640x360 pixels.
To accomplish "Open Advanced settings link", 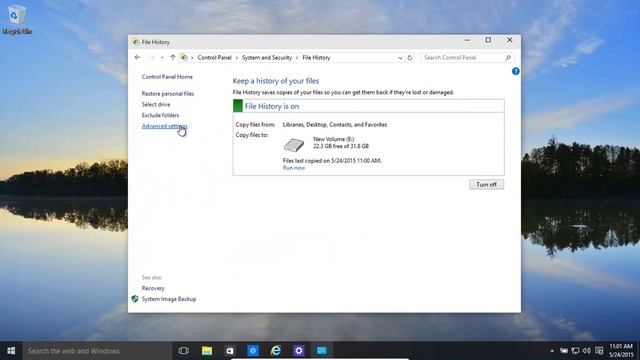I will [164, 126].
